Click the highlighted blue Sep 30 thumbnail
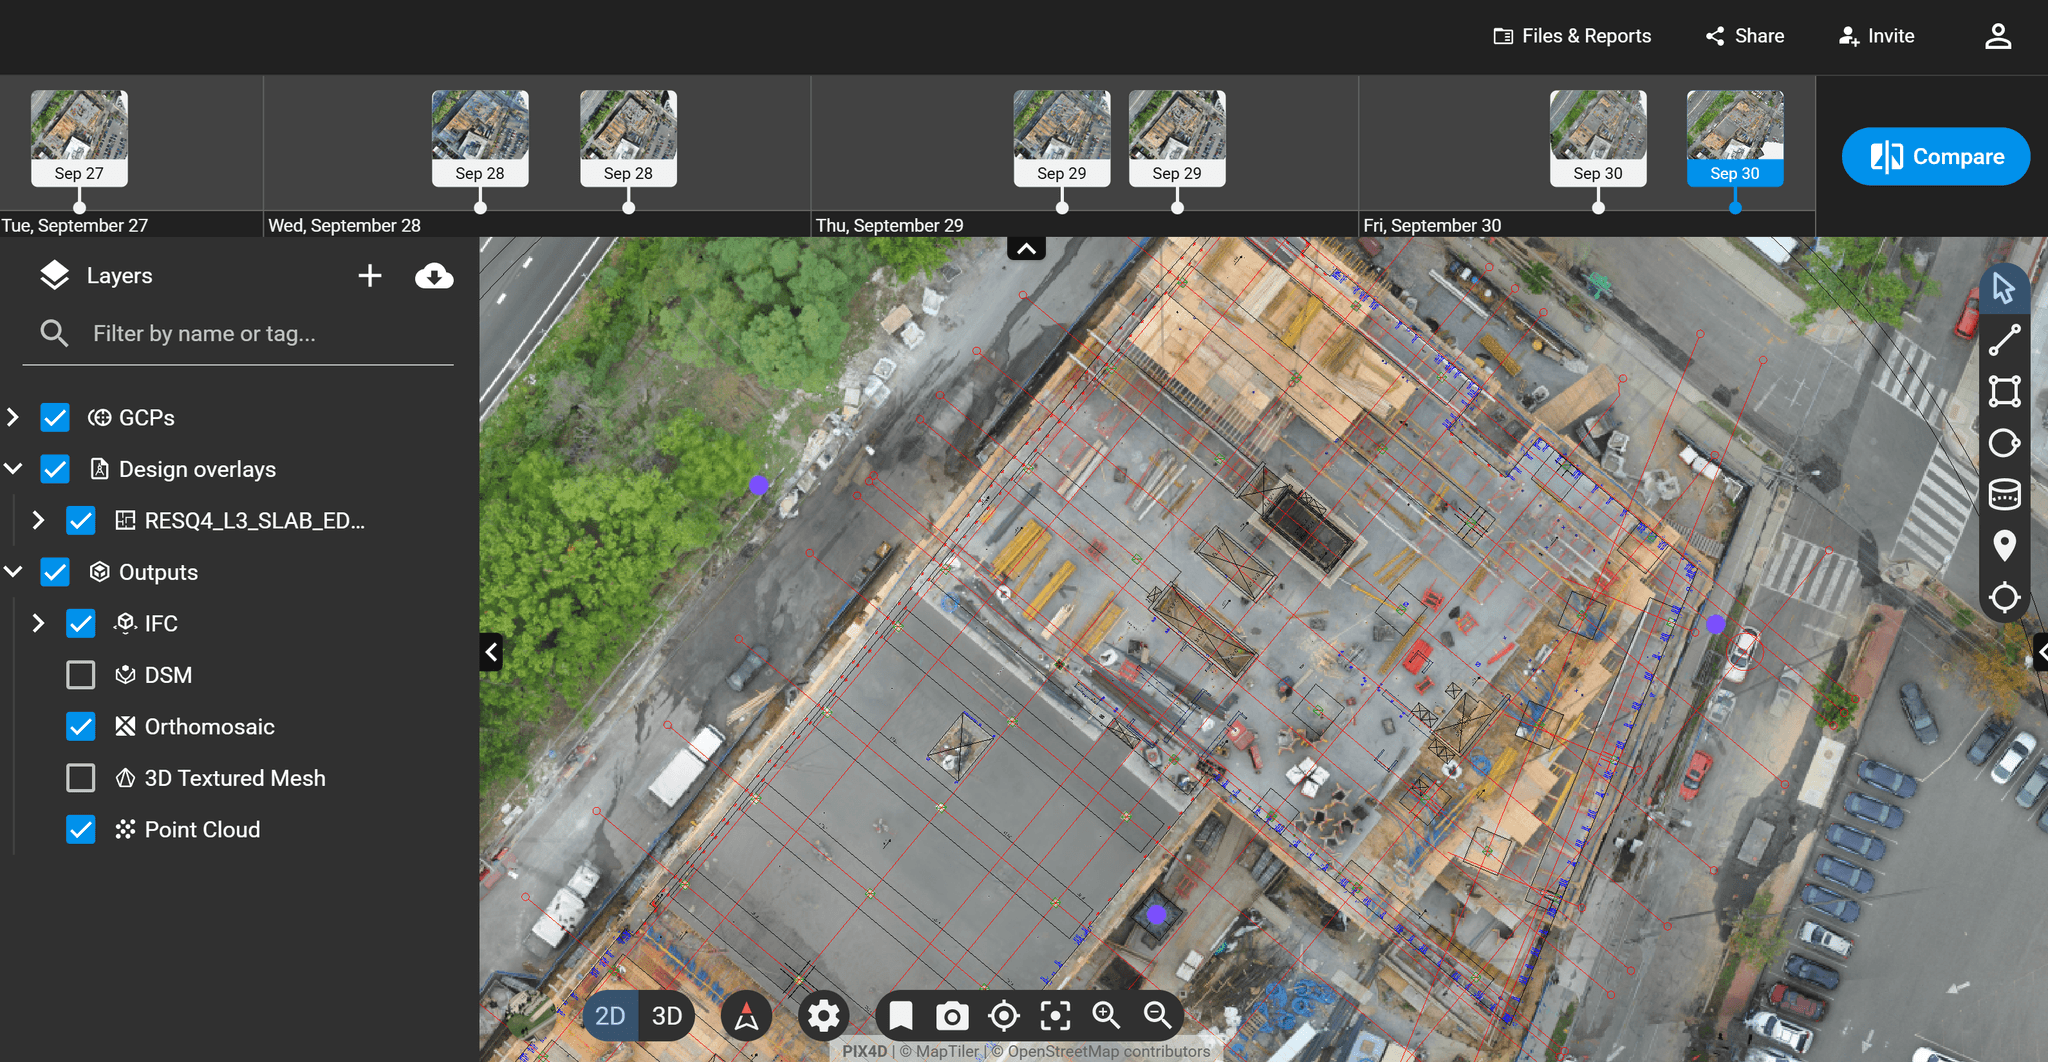Image resolution: width=2048 pixels, height=1062 pixels. click(x=1735, y=138)
